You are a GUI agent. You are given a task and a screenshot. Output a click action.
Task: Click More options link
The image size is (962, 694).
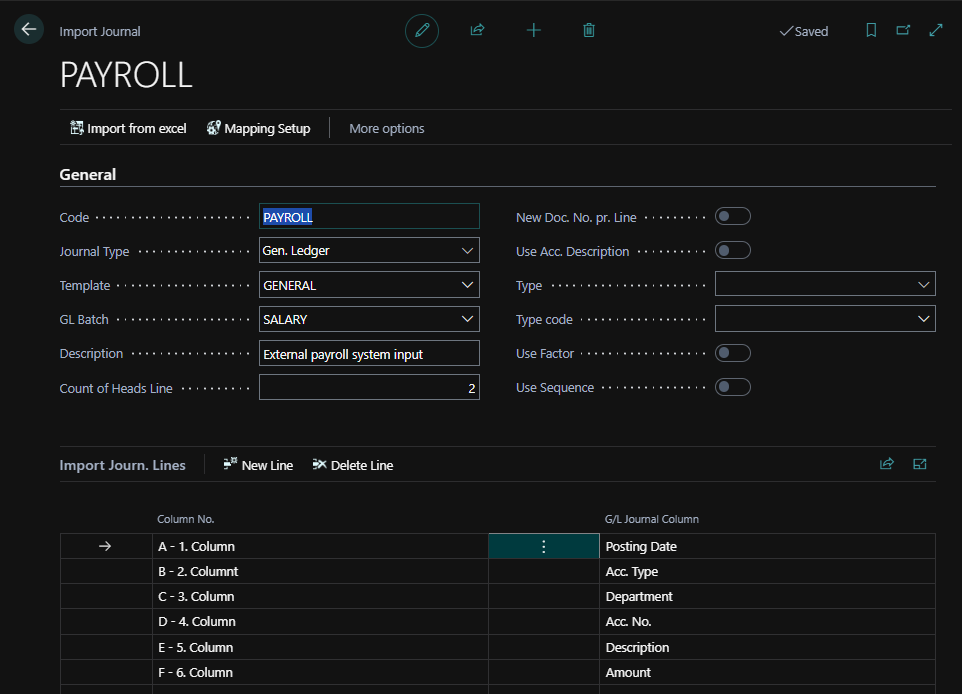tap(386, 128)
